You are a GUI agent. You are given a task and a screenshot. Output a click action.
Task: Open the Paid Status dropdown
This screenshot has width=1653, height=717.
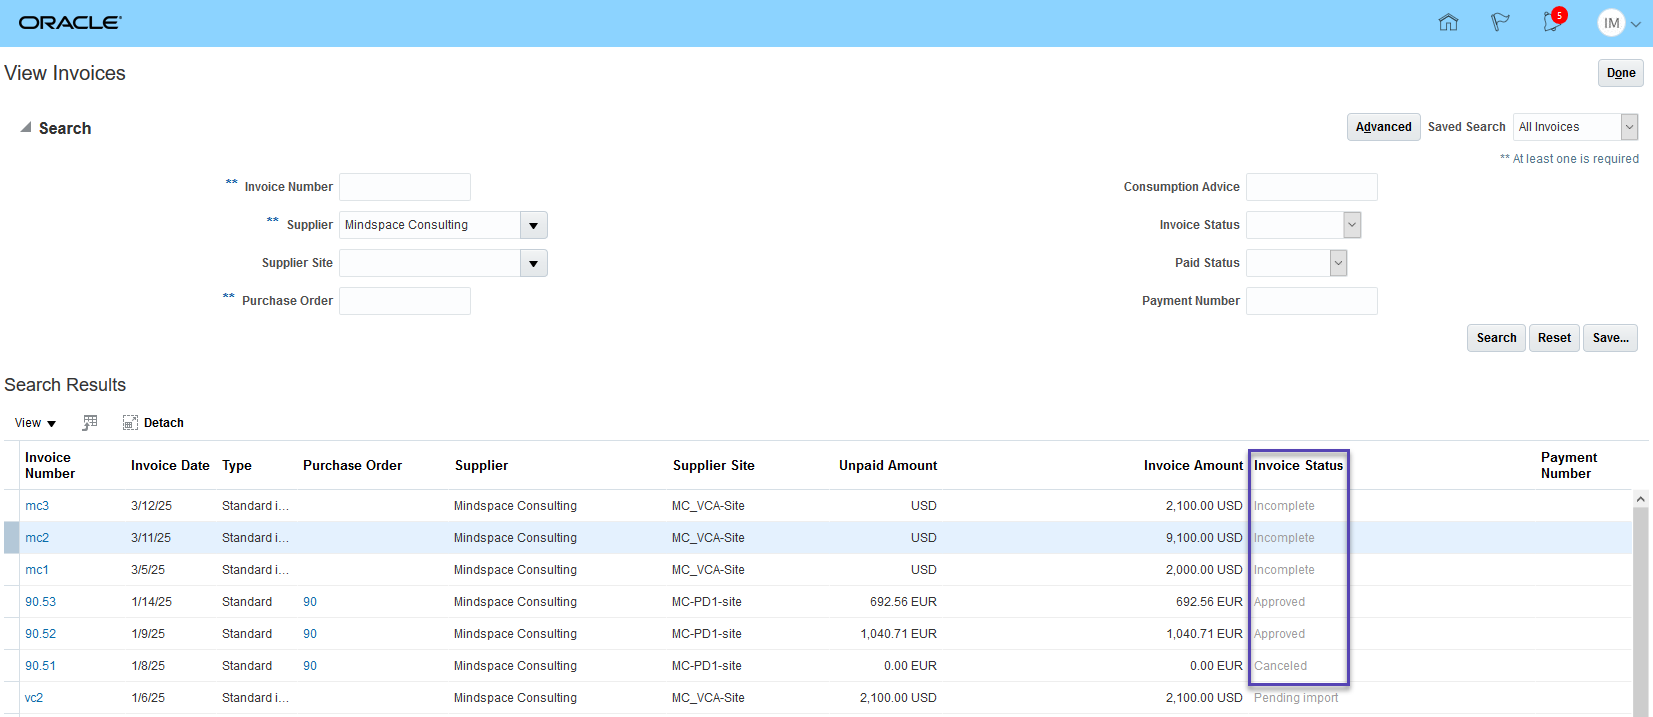(x=1338, y=263)
